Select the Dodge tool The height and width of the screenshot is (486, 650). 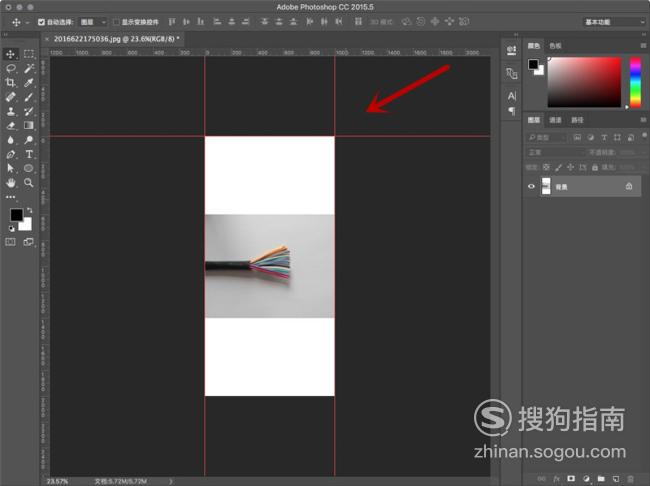pos(29,140)
